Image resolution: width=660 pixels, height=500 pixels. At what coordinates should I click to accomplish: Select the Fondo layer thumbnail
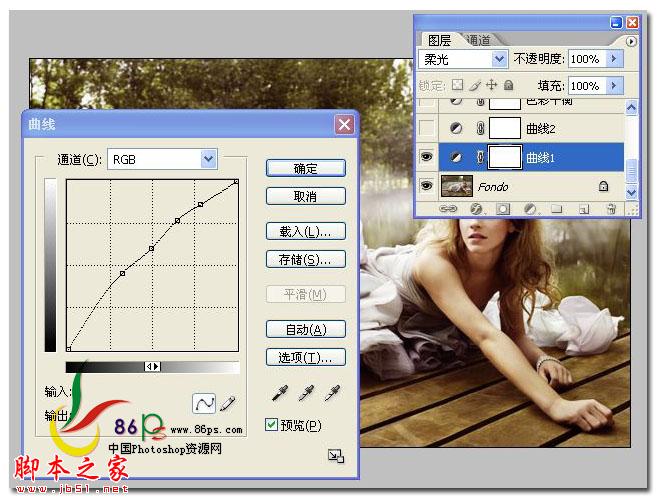pyautogui.click(x=457, y=186)
